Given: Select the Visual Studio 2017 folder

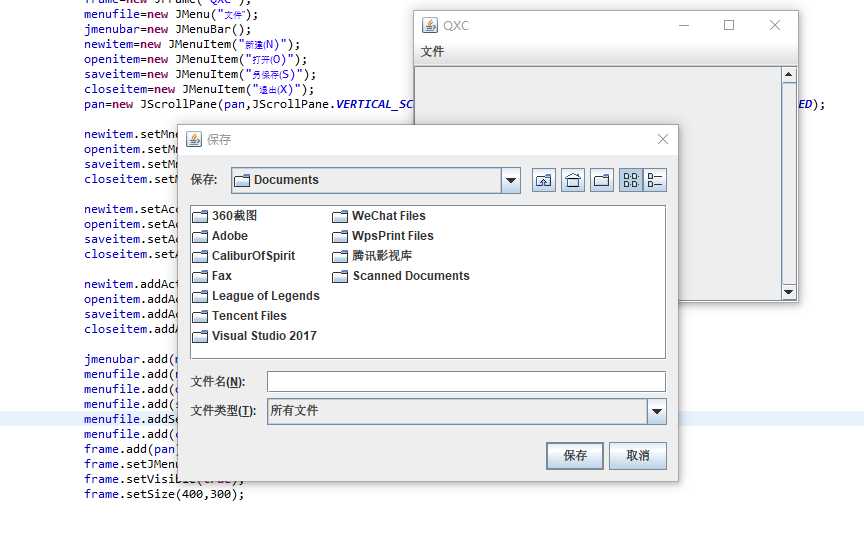Looking at the screenshot, I should click(255, 336).
